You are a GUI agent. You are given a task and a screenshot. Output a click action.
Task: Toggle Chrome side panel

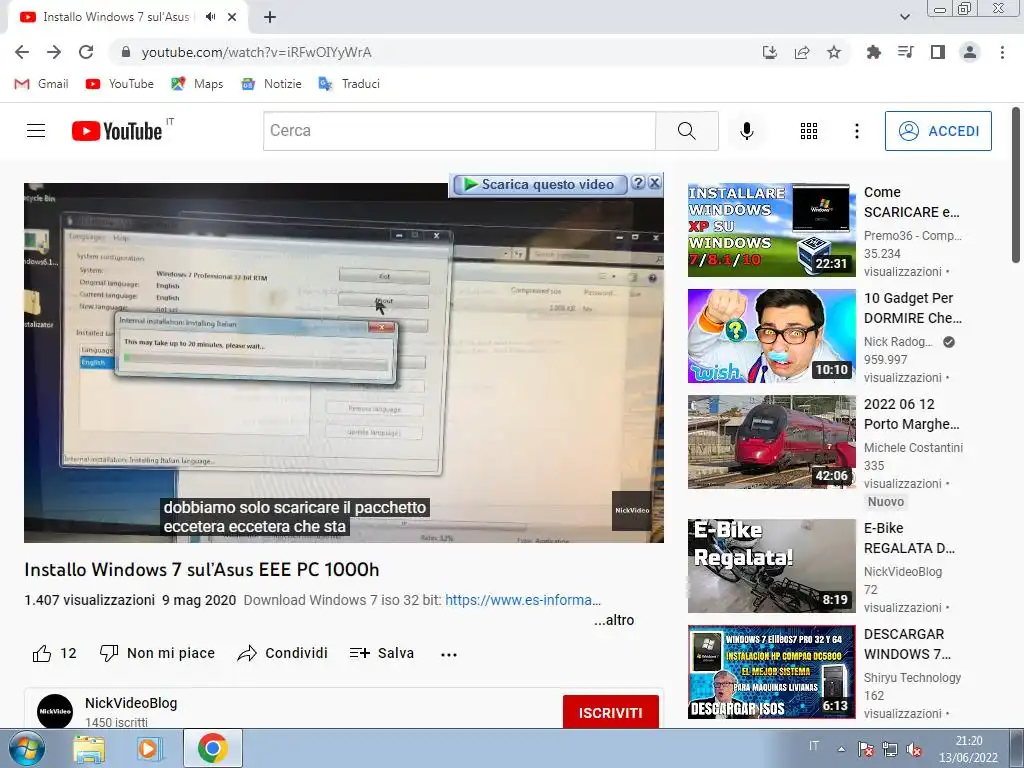pos(938,52)
